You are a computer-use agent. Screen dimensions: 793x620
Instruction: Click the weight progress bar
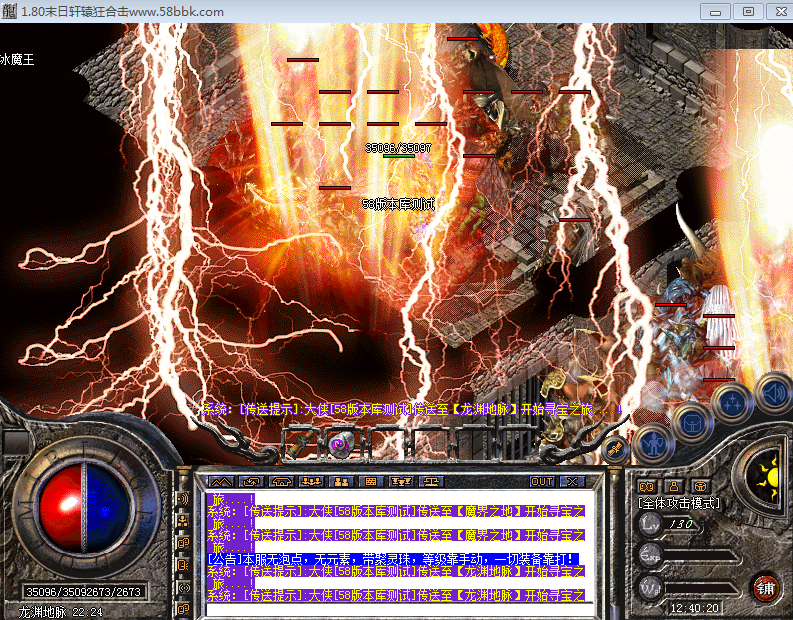701,588
